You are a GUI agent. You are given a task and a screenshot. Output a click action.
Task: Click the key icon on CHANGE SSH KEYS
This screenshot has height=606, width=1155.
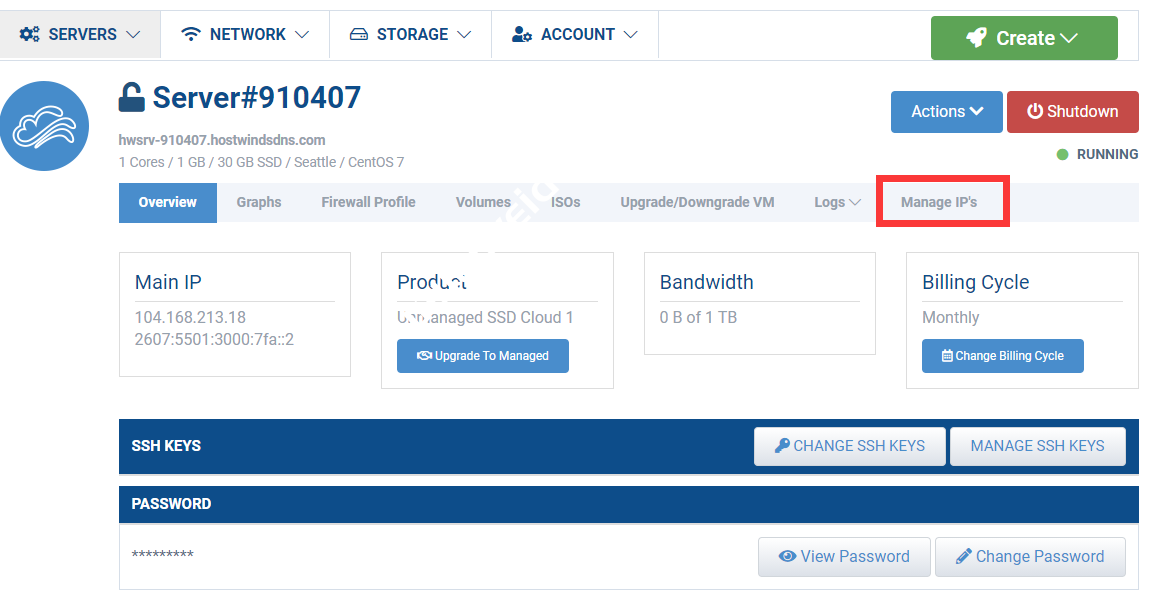pyautogui.click(x=782, y=445)
